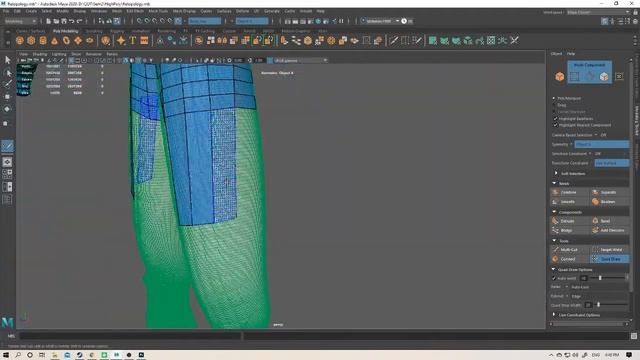Click the Redo arrow on the status line

coord(79,21)
